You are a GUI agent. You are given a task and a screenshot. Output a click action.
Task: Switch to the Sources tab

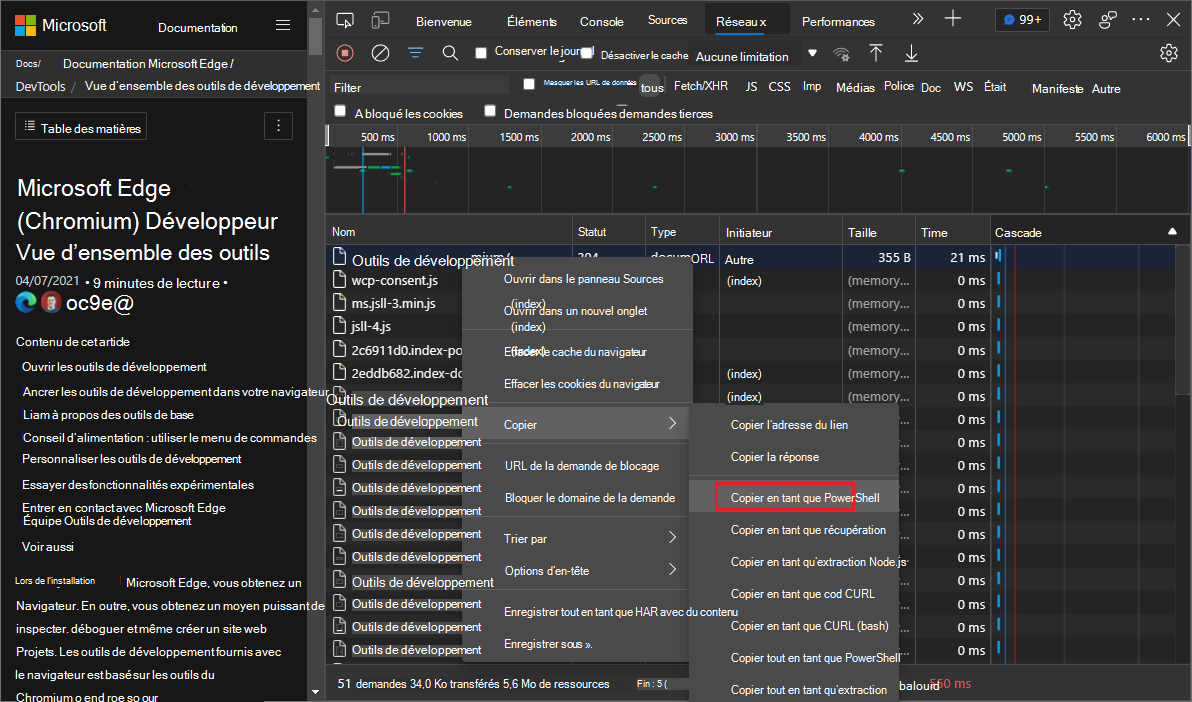click(x=667, y=20)
